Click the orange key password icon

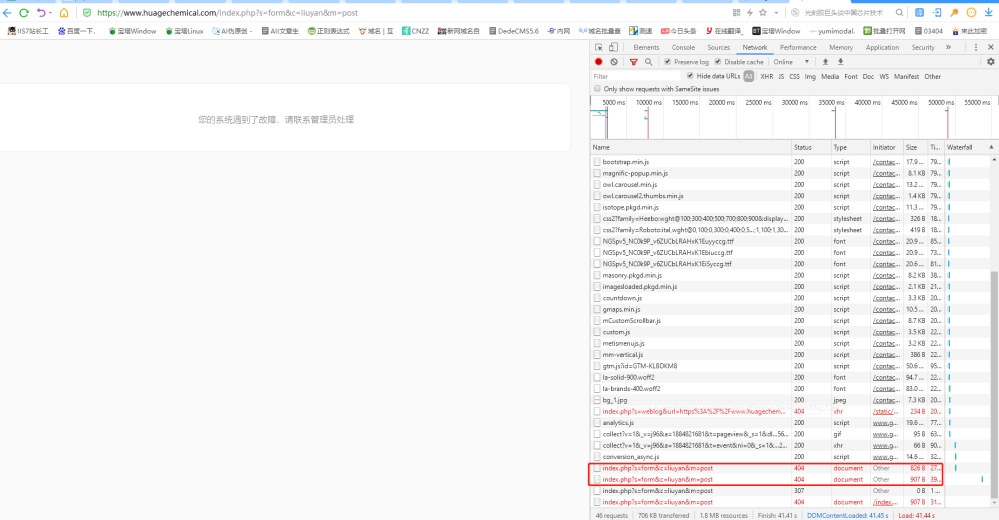954,13
